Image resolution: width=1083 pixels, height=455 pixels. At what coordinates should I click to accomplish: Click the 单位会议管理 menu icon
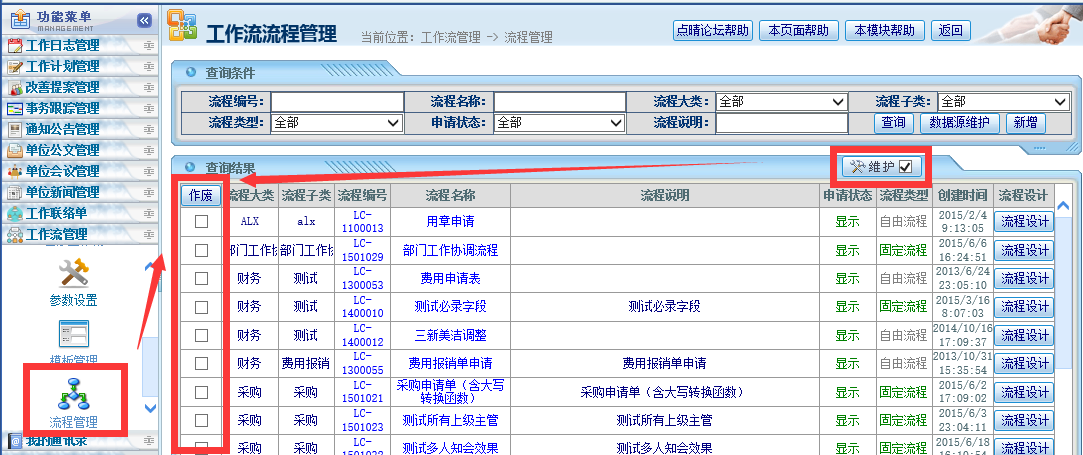(x=15, y=171)
